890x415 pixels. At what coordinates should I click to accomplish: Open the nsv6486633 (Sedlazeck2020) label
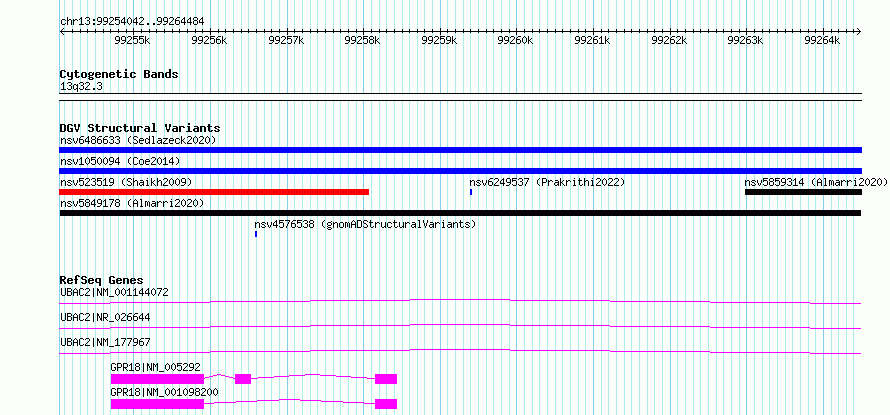coord(138,140)
